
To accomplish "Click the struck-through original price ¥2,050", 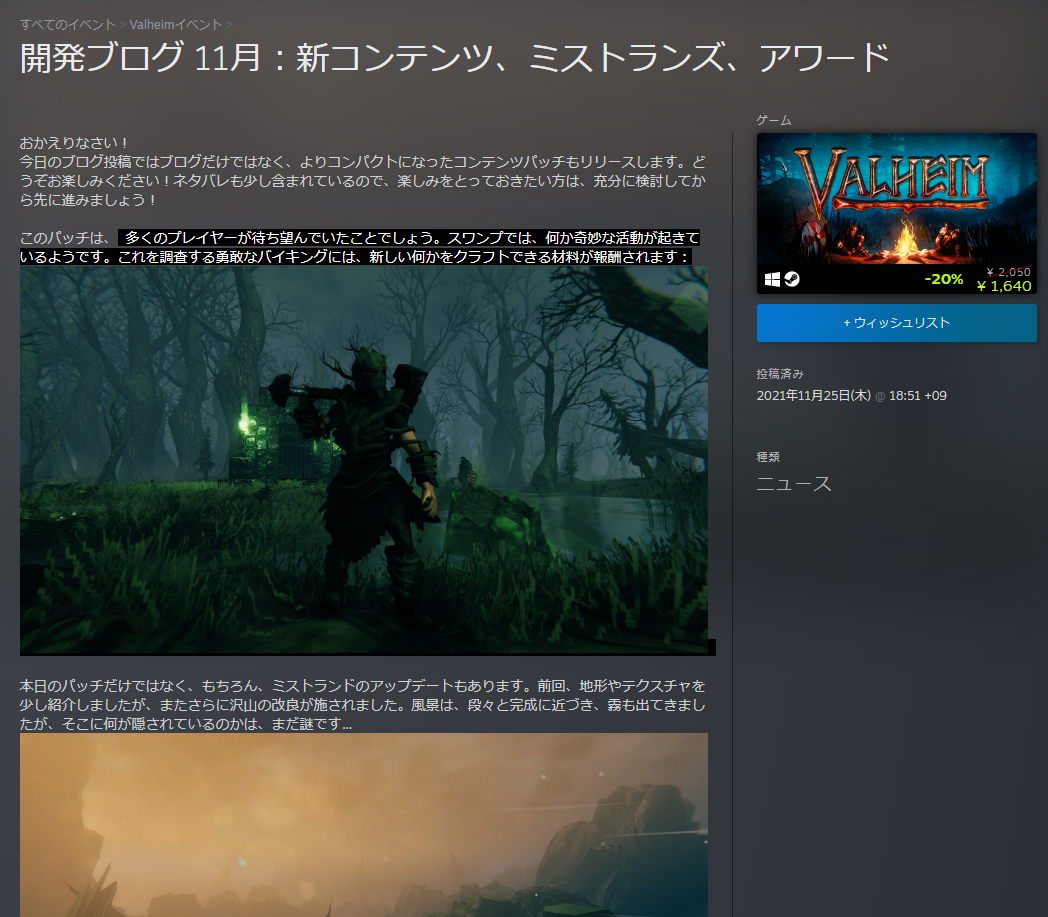I will click(x=1008, y=272).
